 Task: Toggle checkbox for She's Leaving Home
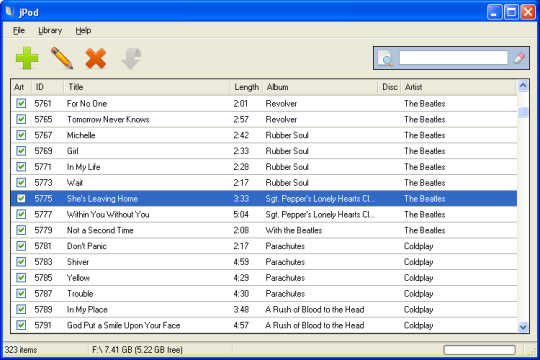[21, 198]
